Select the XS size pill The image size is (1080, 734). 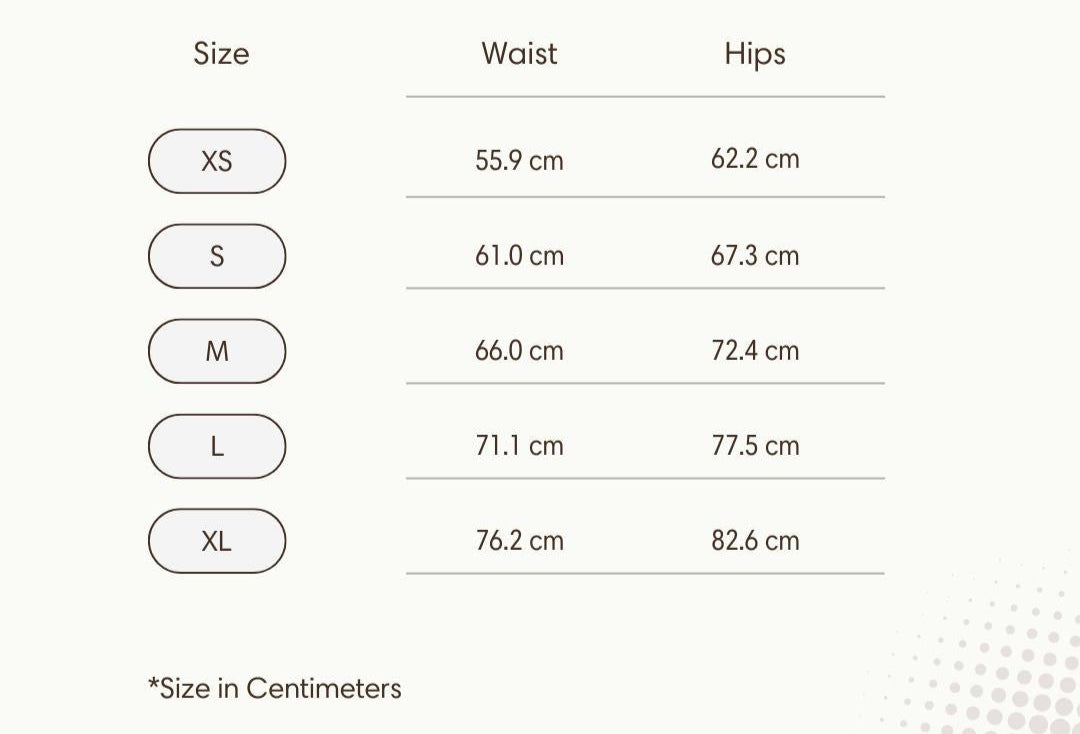tap(217, 161)
